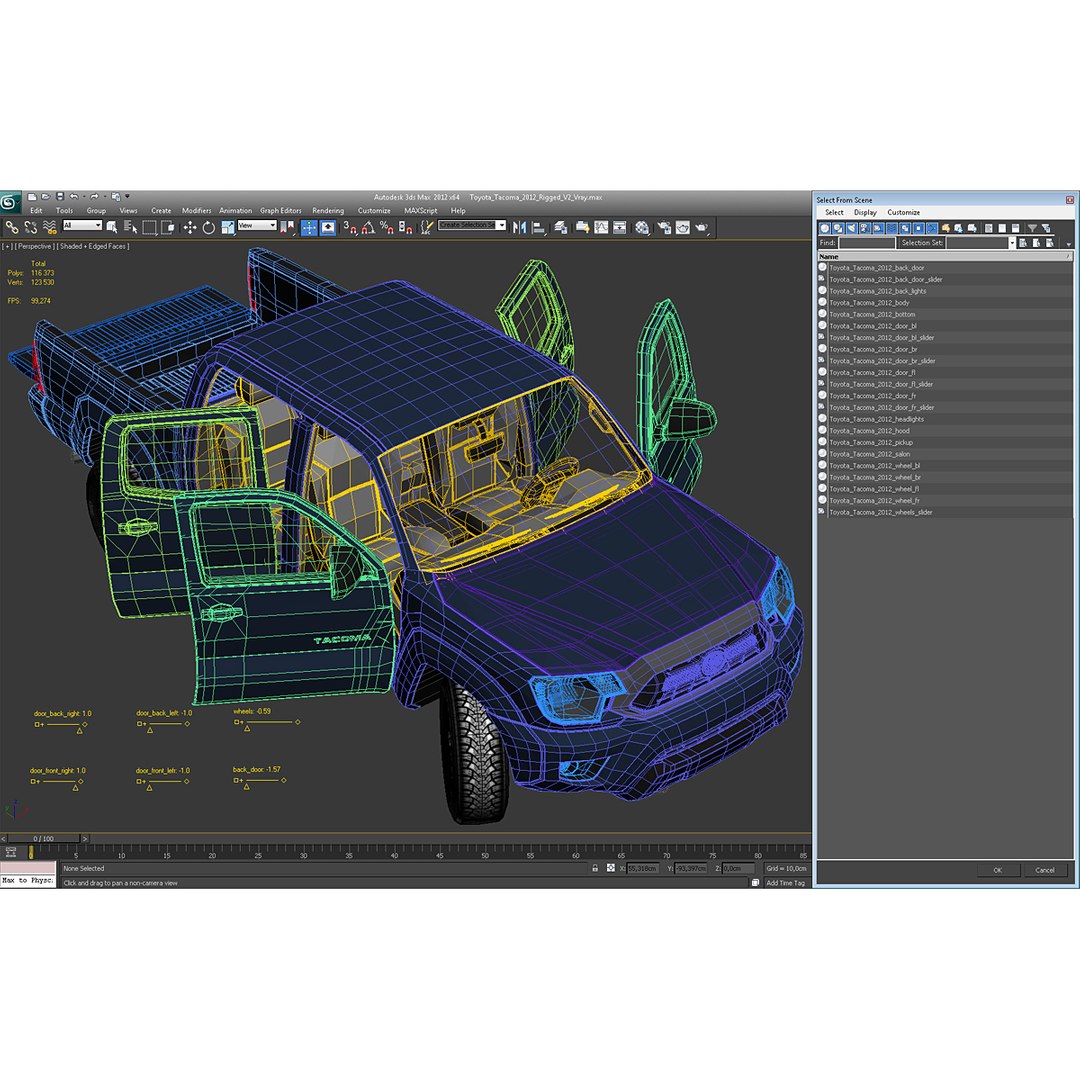Open the Modifiers menu

tap(196, 211)
